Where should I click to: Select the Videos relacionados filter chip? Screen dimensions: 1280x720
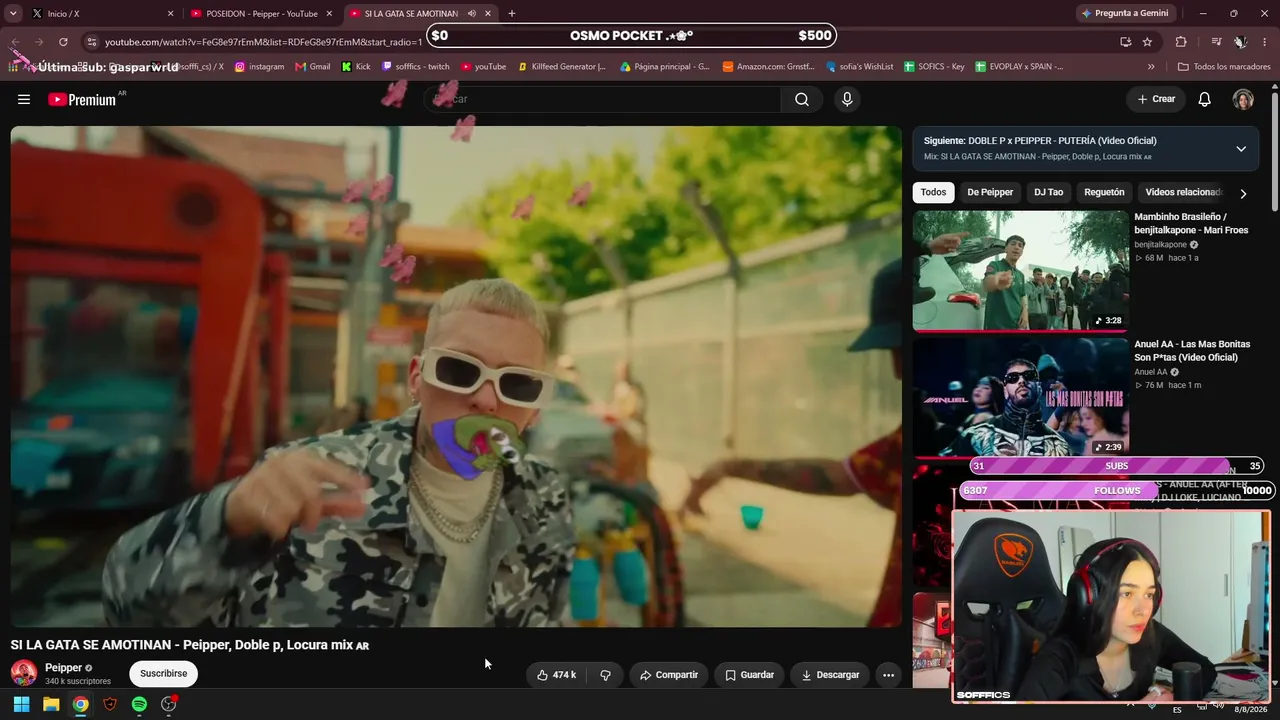coord(1183,192)
